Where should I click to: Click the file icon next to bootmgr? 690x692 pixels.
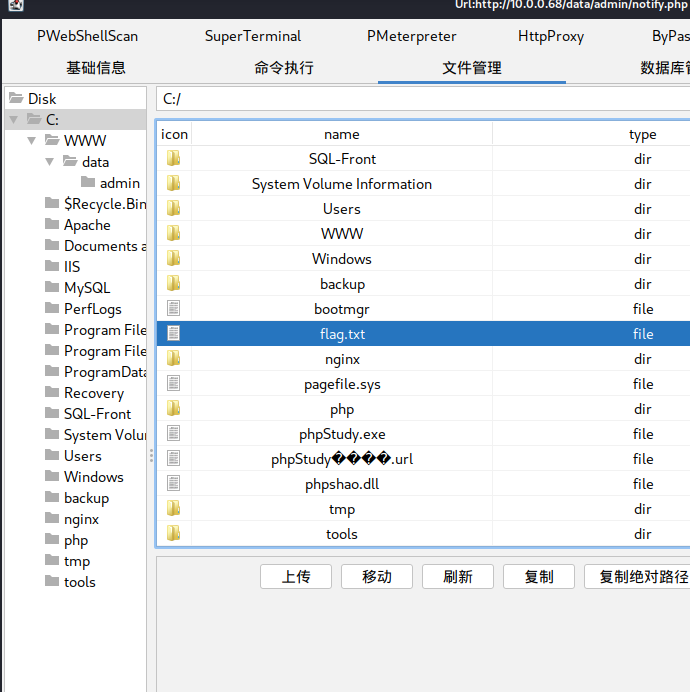pyautogui.click(x=174, y=309)
